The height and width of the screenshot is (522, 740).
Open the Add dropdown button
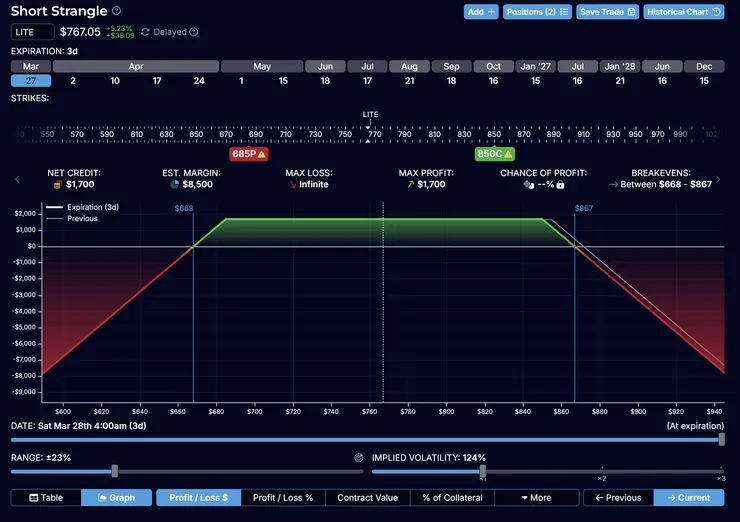click(481, 12)
